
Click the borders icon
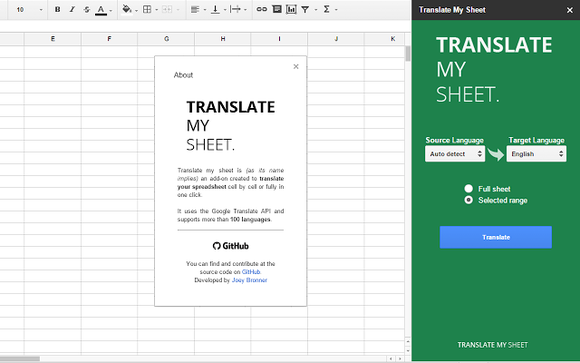(147, 10)
